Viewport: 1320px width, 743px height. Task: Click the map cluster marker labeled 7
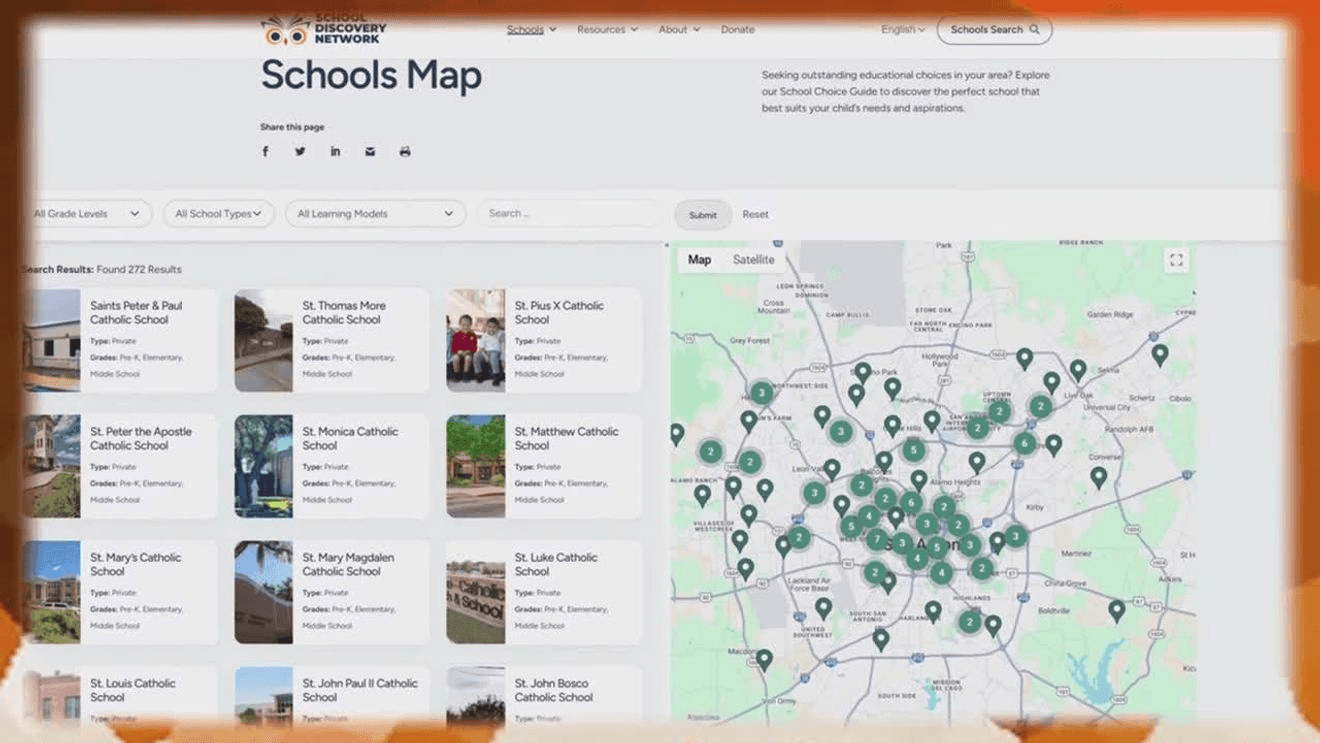[876, 540]
